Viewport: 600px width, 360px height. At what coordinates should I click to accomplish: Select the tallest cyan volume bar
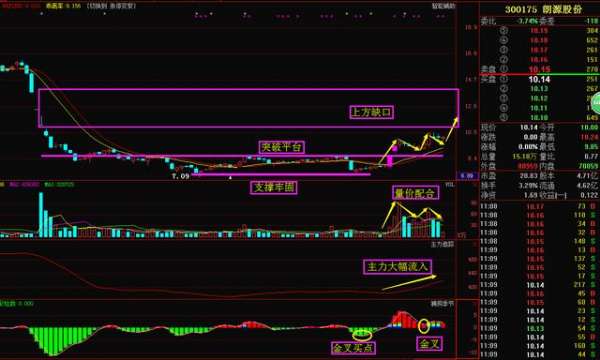(x=41, y=215)
